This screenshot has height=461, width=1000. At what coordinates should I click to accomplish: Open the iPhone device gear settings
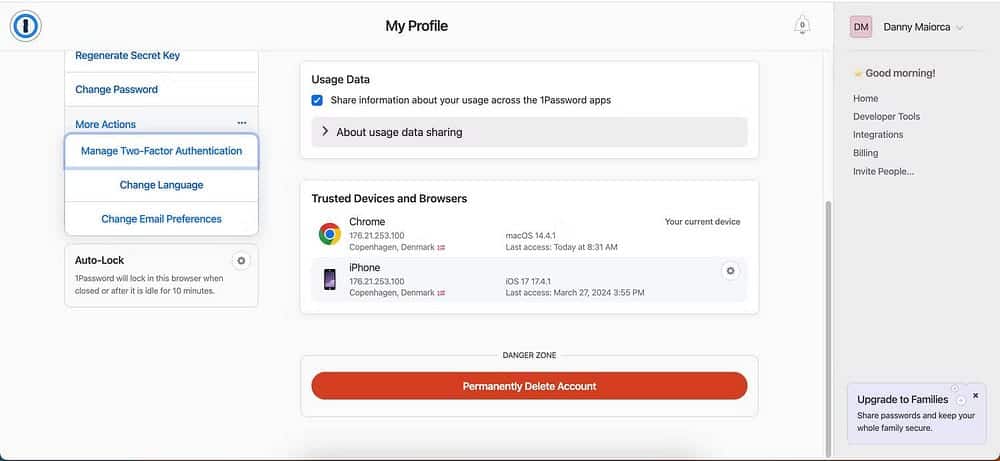coord(730,271)
